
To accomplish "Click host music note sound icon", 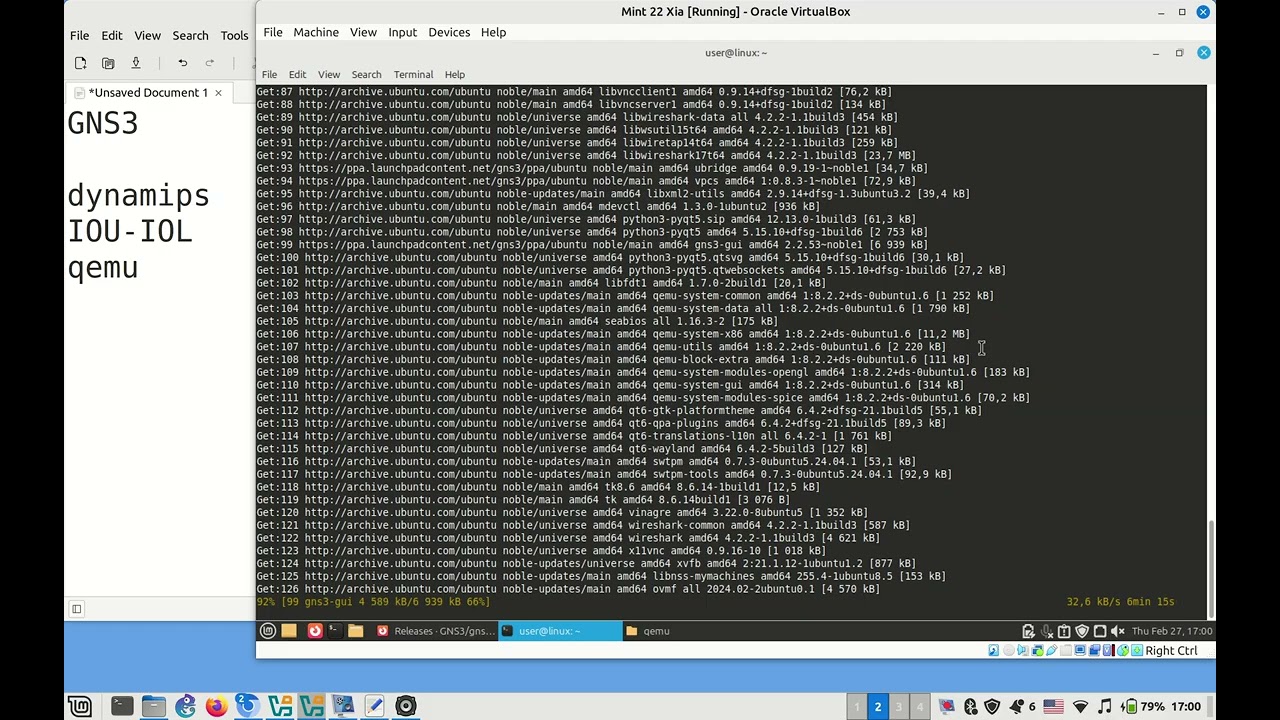I will [x=1105, y=707].
